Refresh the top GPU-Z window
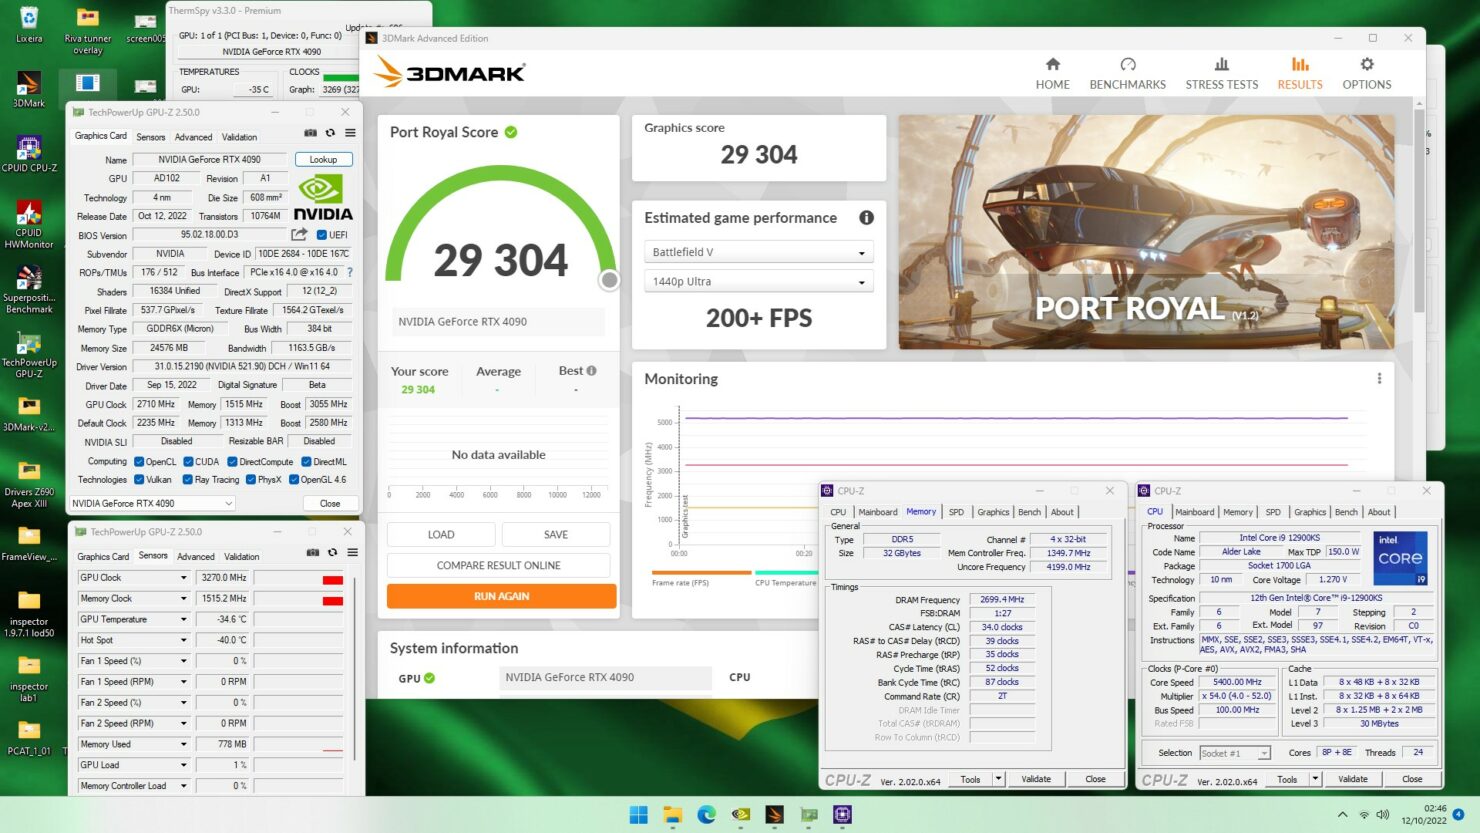 tap(330, 133)
